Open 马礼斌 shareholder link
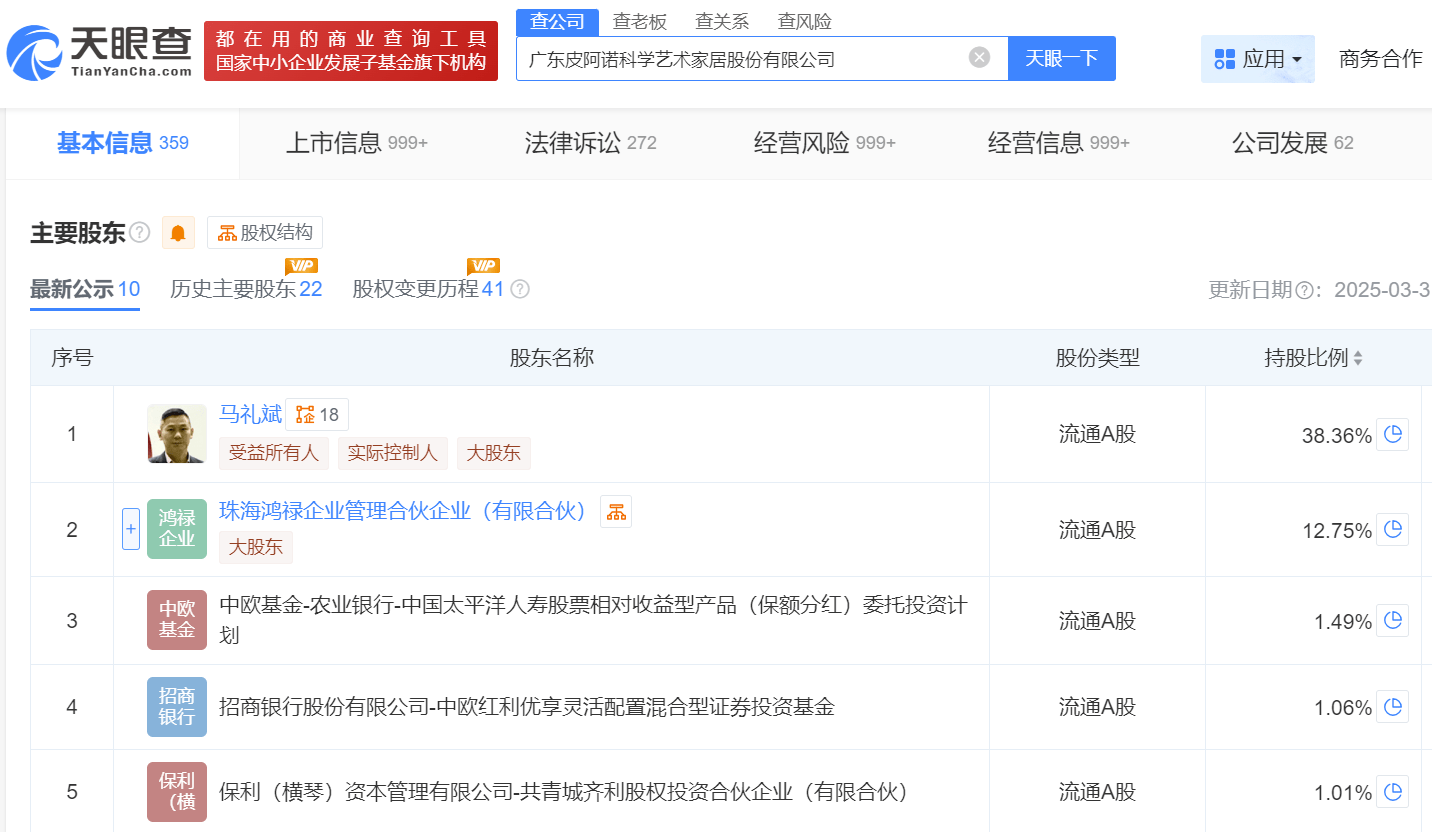 coord(251,414)
